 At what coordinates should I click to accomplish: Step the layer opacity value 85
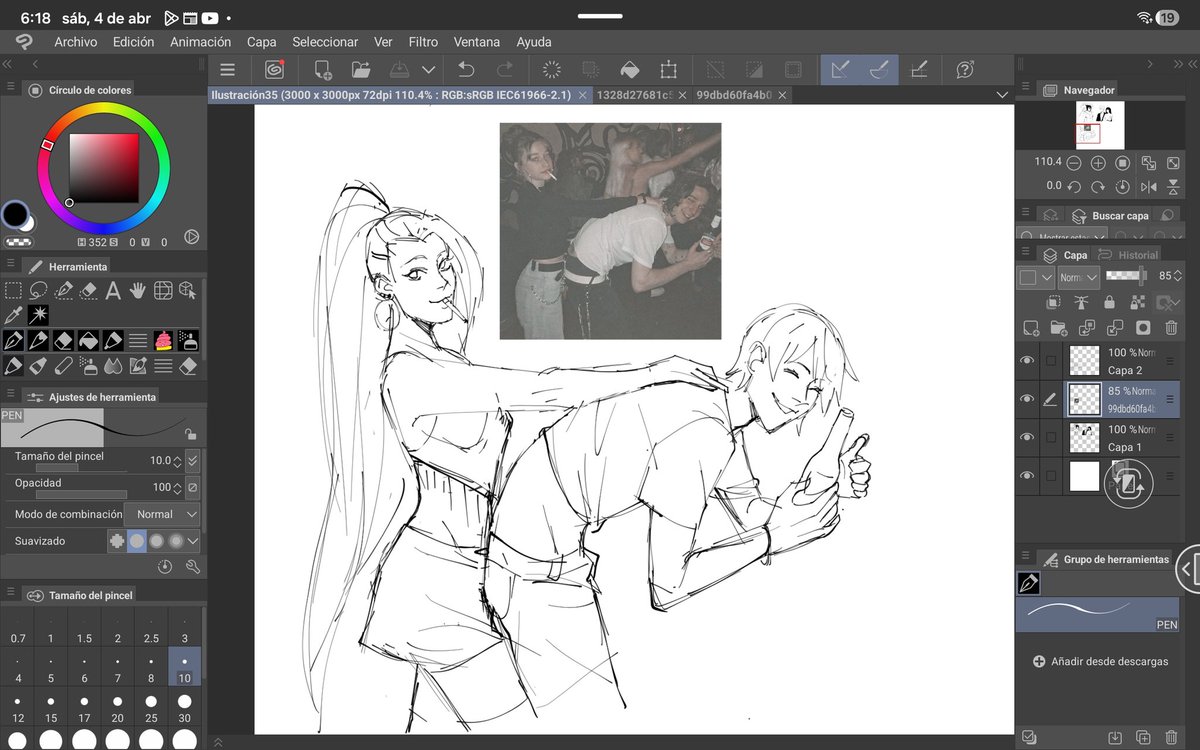[x=1179, y=276]
